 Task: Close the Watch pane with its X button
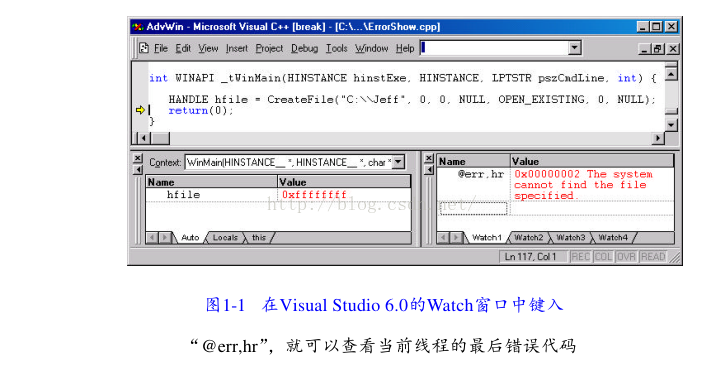click(x=429, y=158)
